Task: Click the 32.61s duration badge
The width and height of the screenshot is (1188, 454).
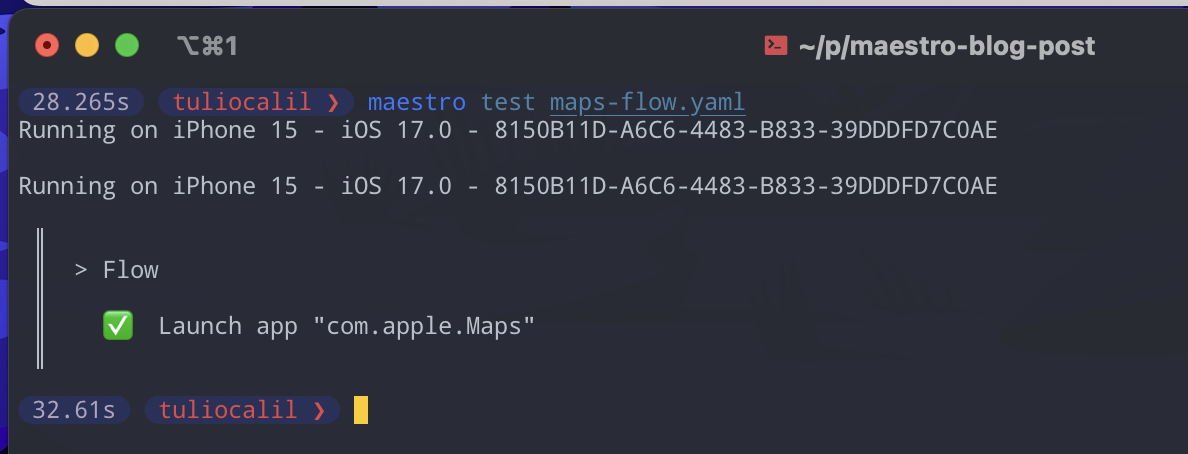Action: (74, 411)
